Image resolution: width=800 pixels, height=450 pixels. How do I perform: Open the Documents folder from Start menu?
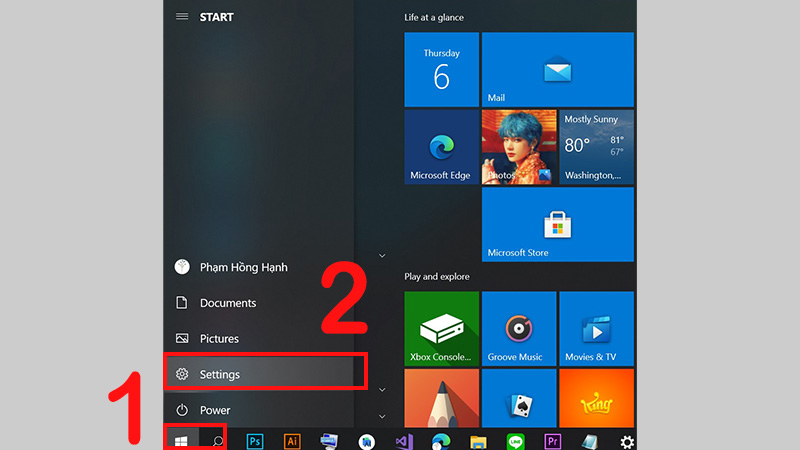259,303
